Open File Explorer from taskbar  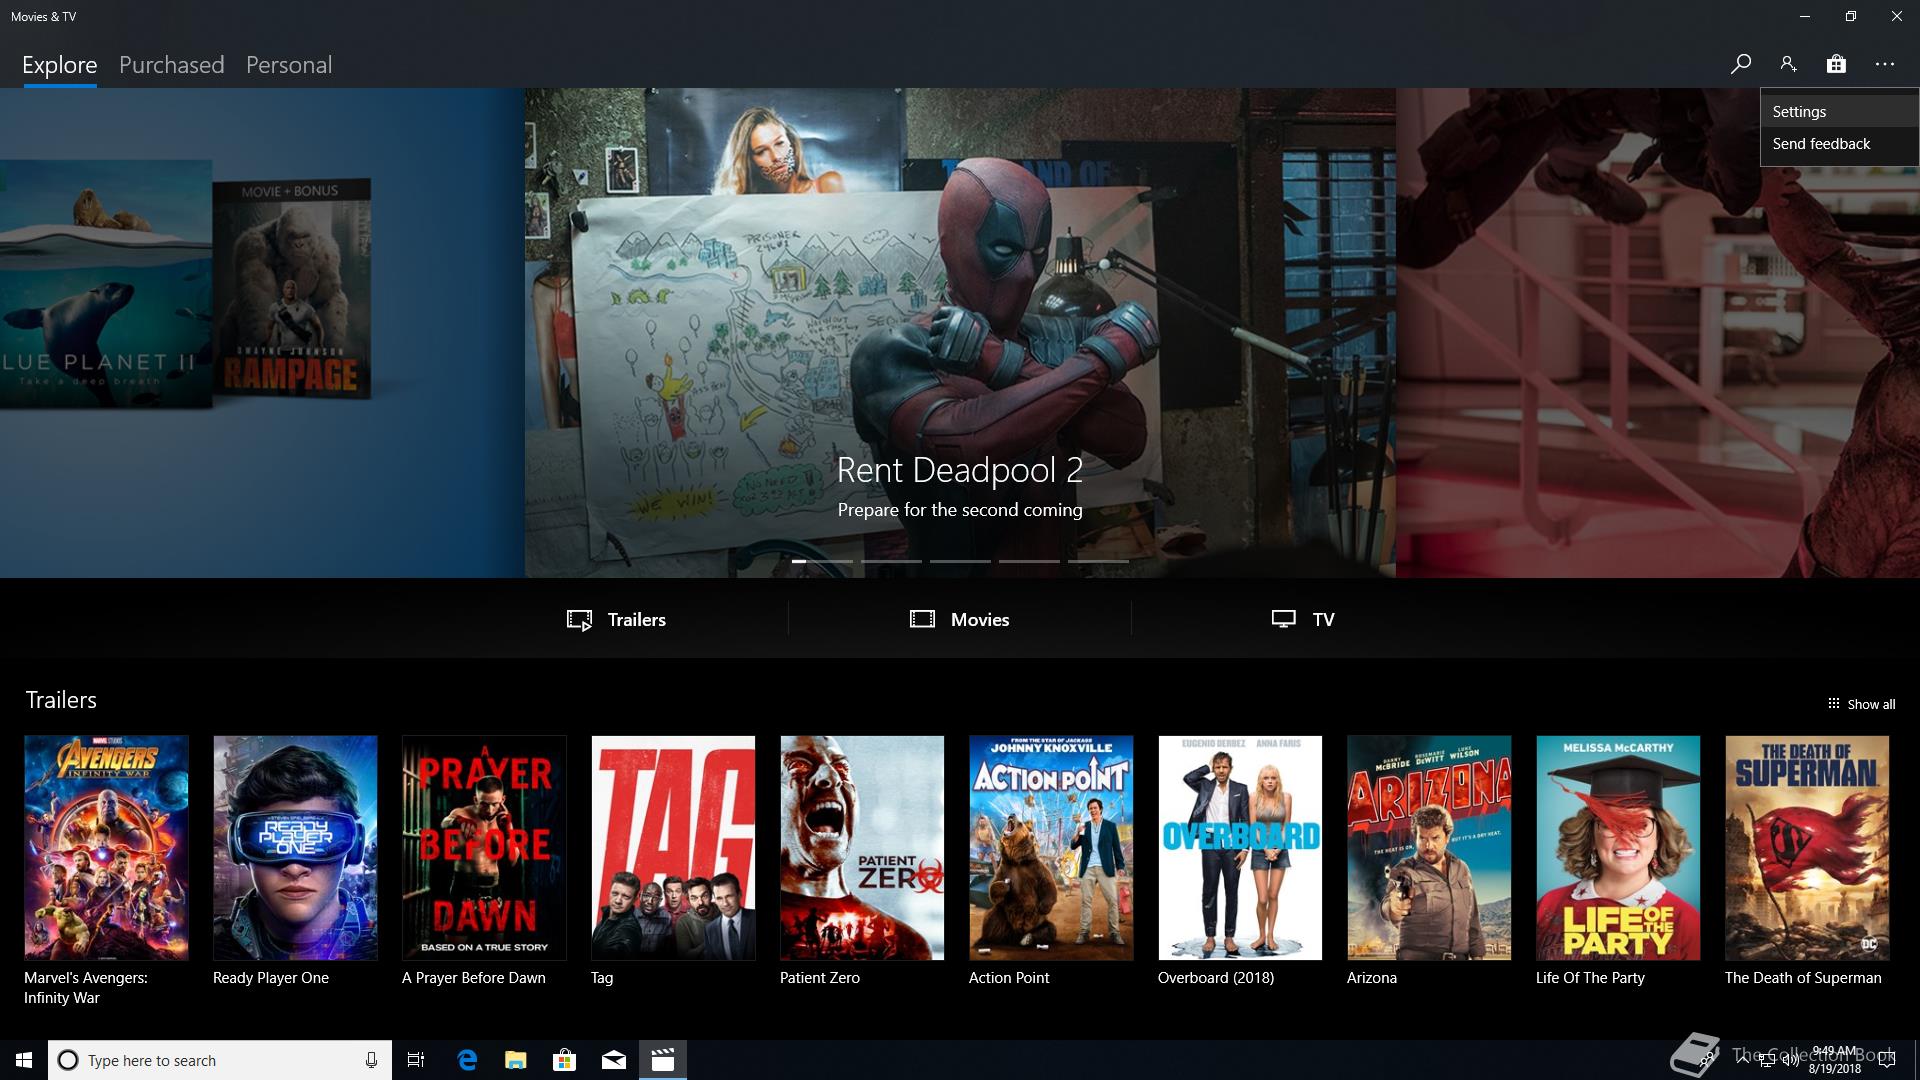[516, 1060]
